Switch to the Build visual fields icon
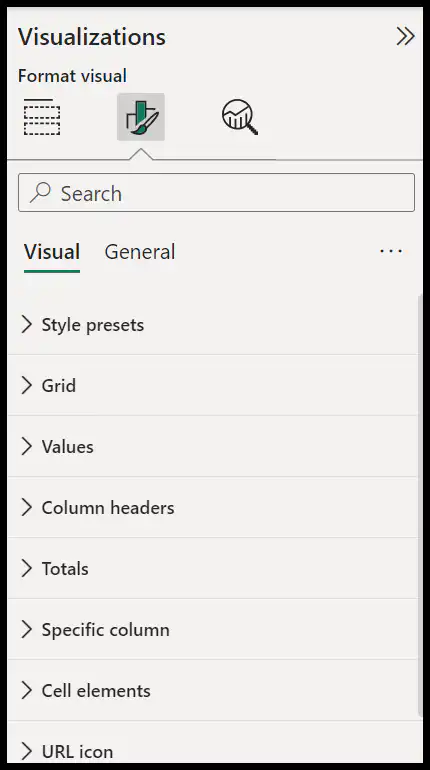This screenshot has height=770, width=430. (x=42, y=117)
